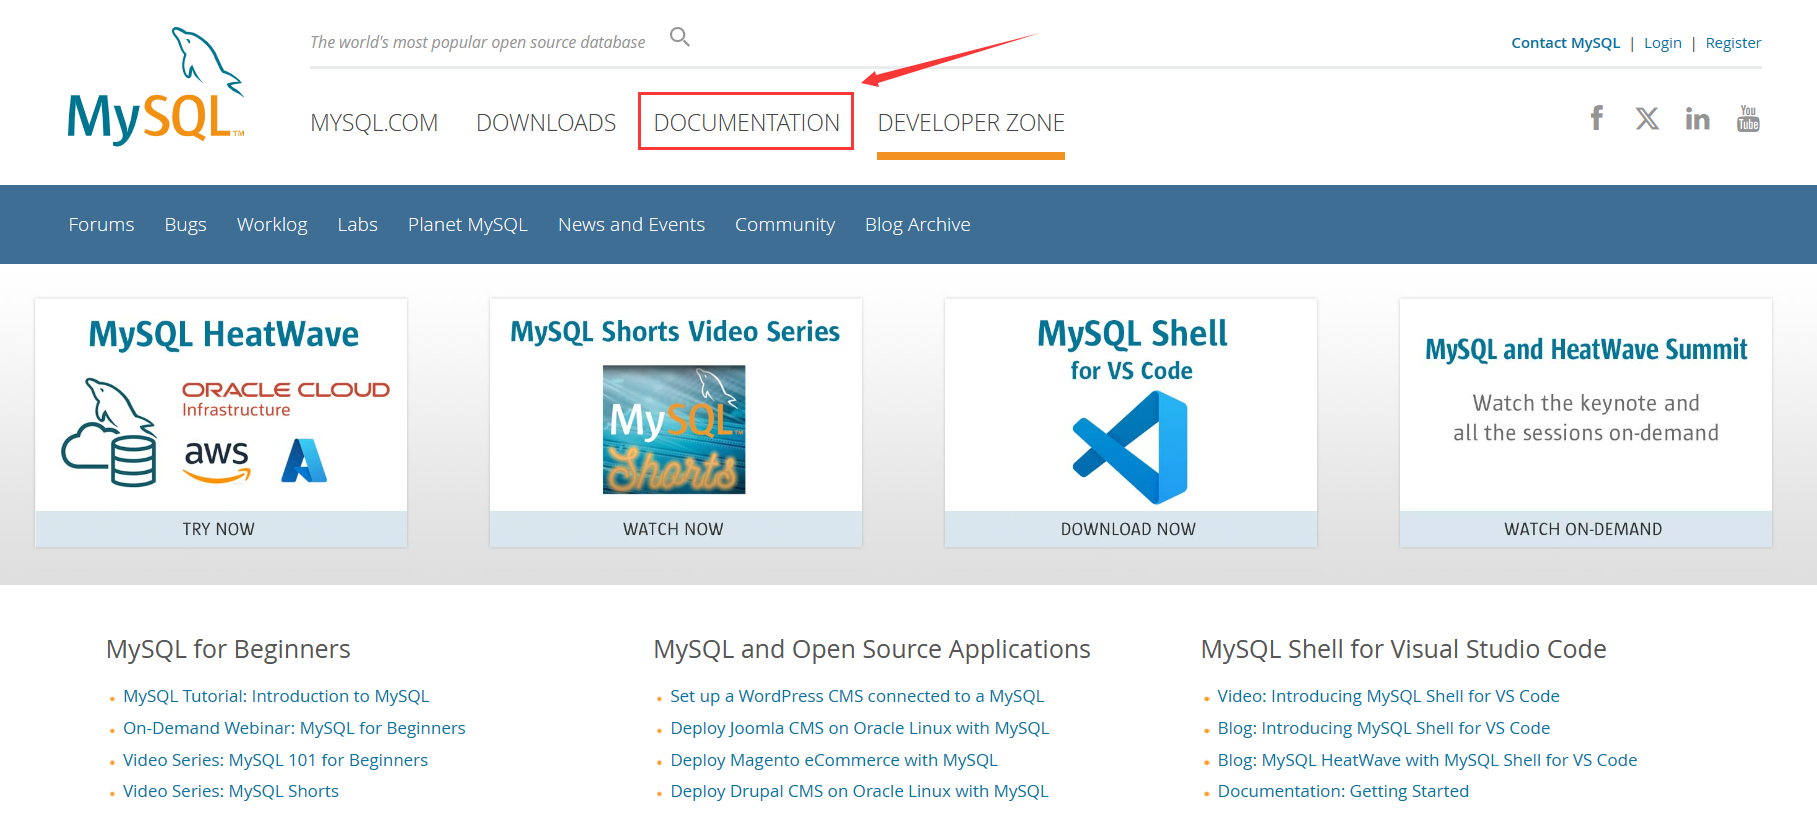
Task: Click the MySQL dolphin logo
Action: click(x=155, y=87)
